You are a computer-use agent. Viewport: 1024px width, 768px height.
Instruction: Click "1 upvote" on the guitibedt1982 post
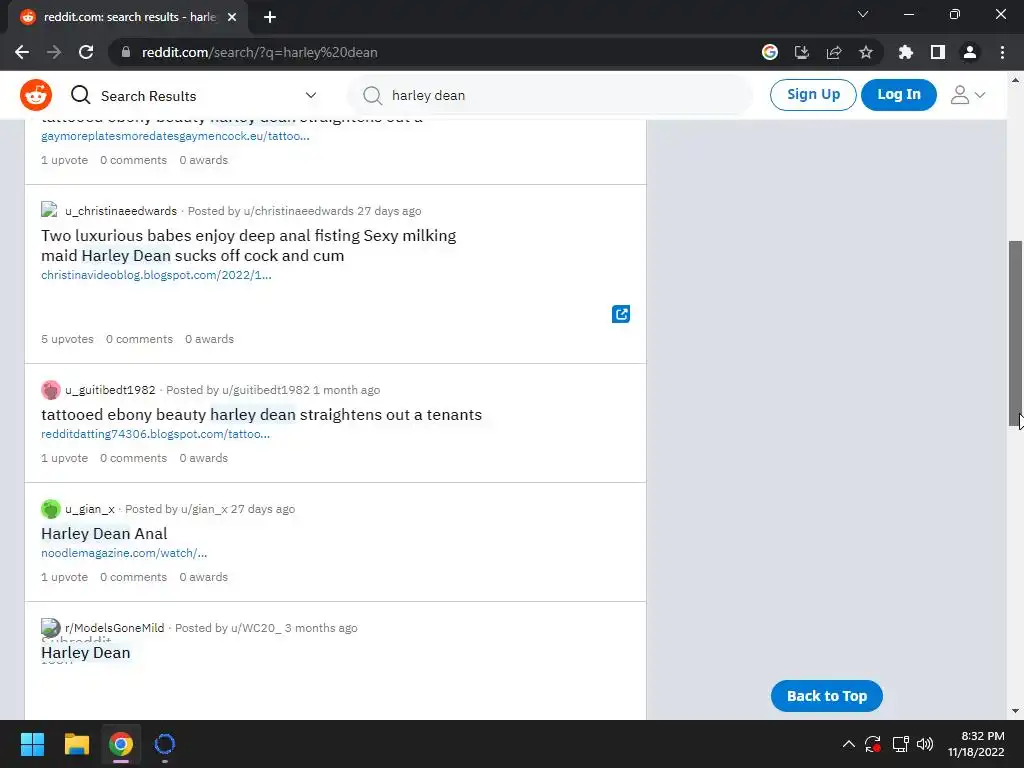(x=64, y=458)
